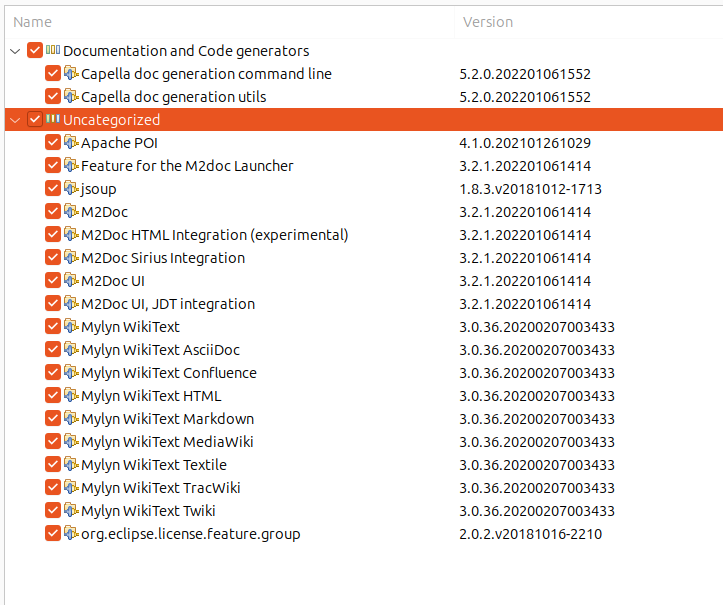Image resolution: width=723 pixels, height=605 pixels.
Task: Sort by the Version column header
Action: click(488, 21)
